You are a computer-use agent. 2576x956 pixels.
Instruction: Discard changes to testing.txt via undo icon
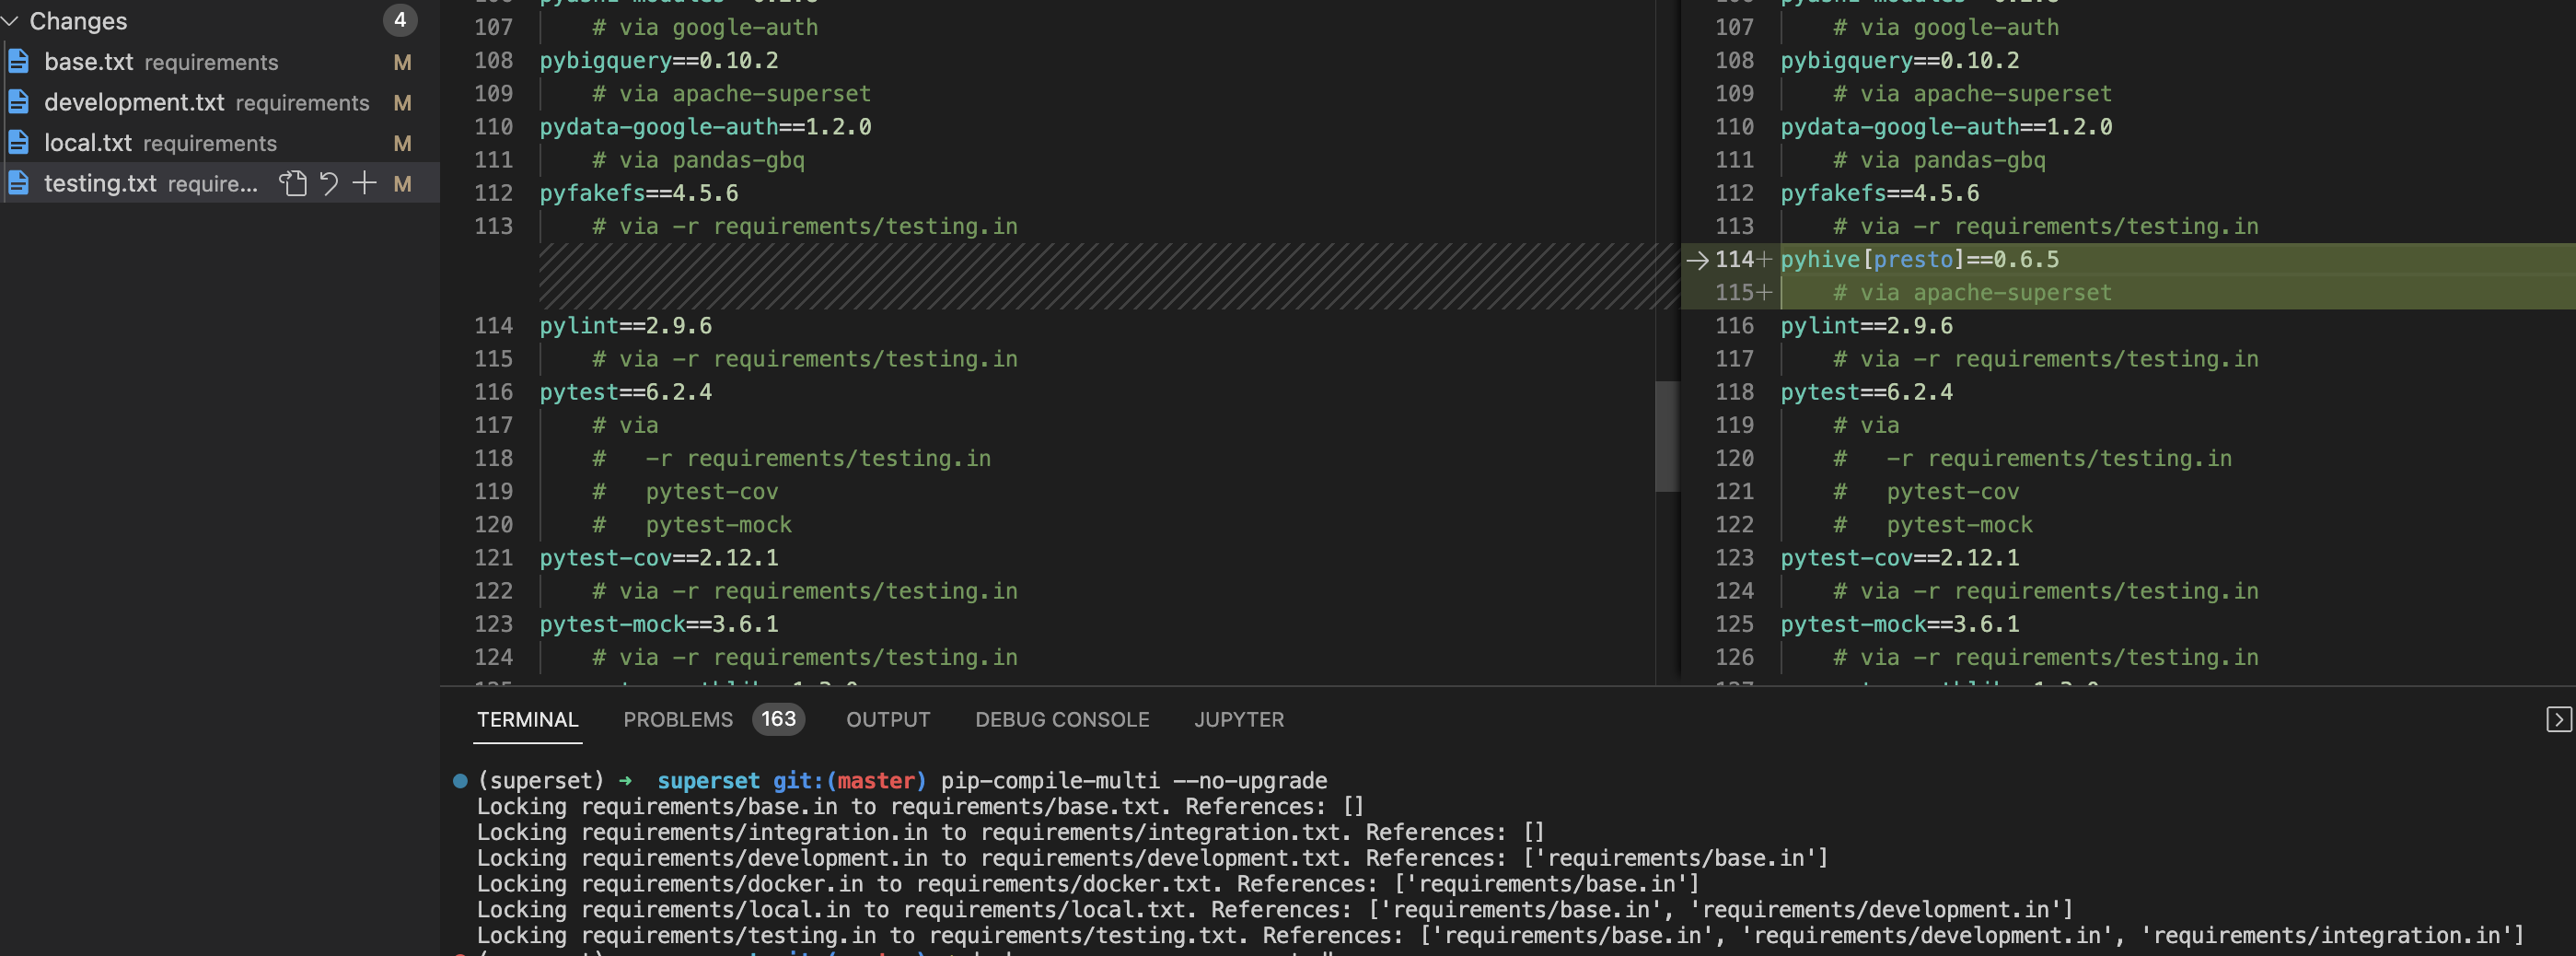click(x=330, y=184)
